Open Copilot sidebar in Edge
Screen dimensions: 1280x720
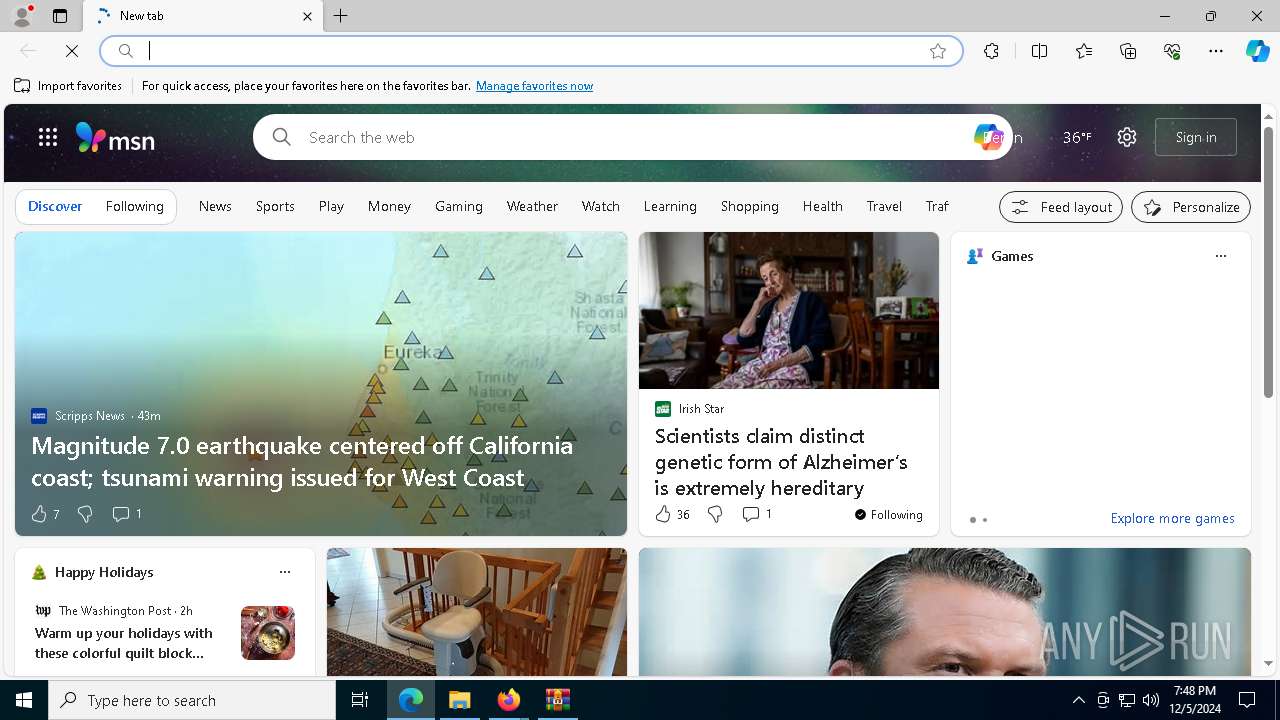click(1257, 51)
